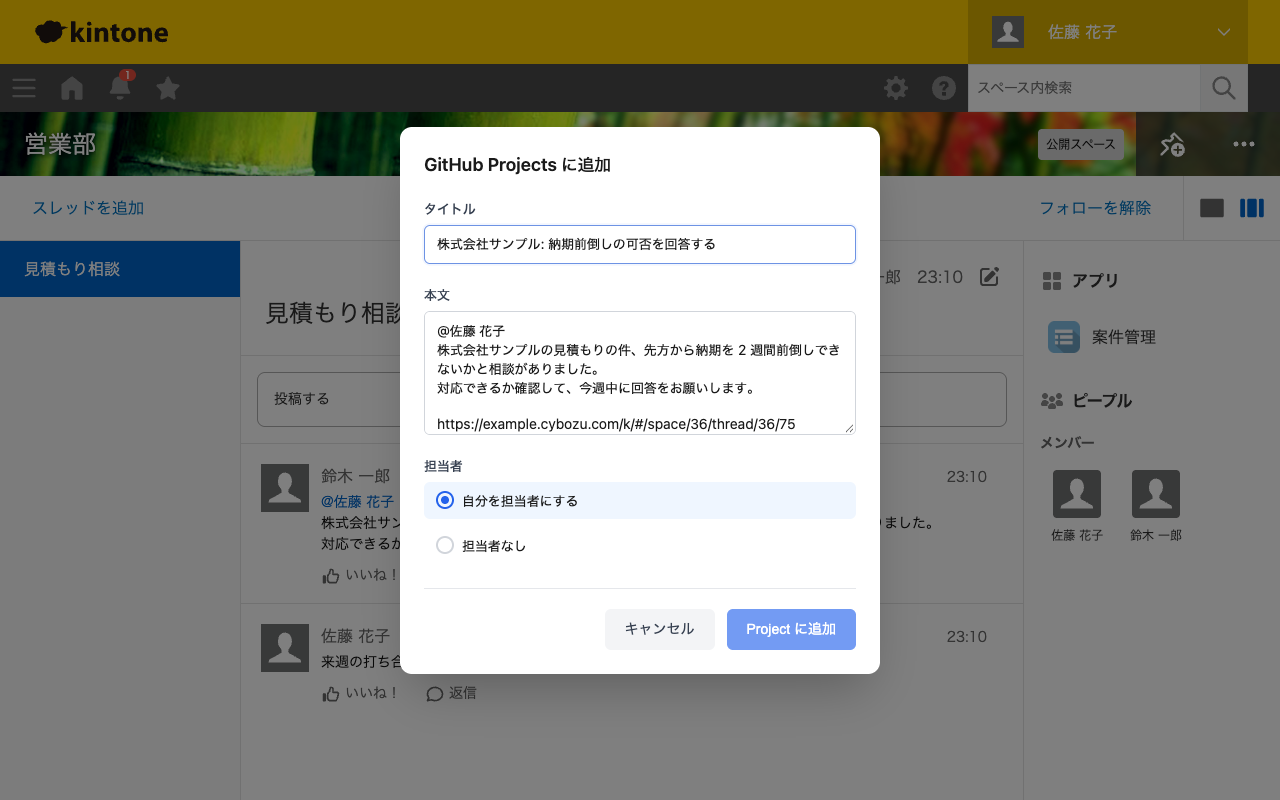
Task: Select 担当者なし radio option
Action: [x=640, y=546]
